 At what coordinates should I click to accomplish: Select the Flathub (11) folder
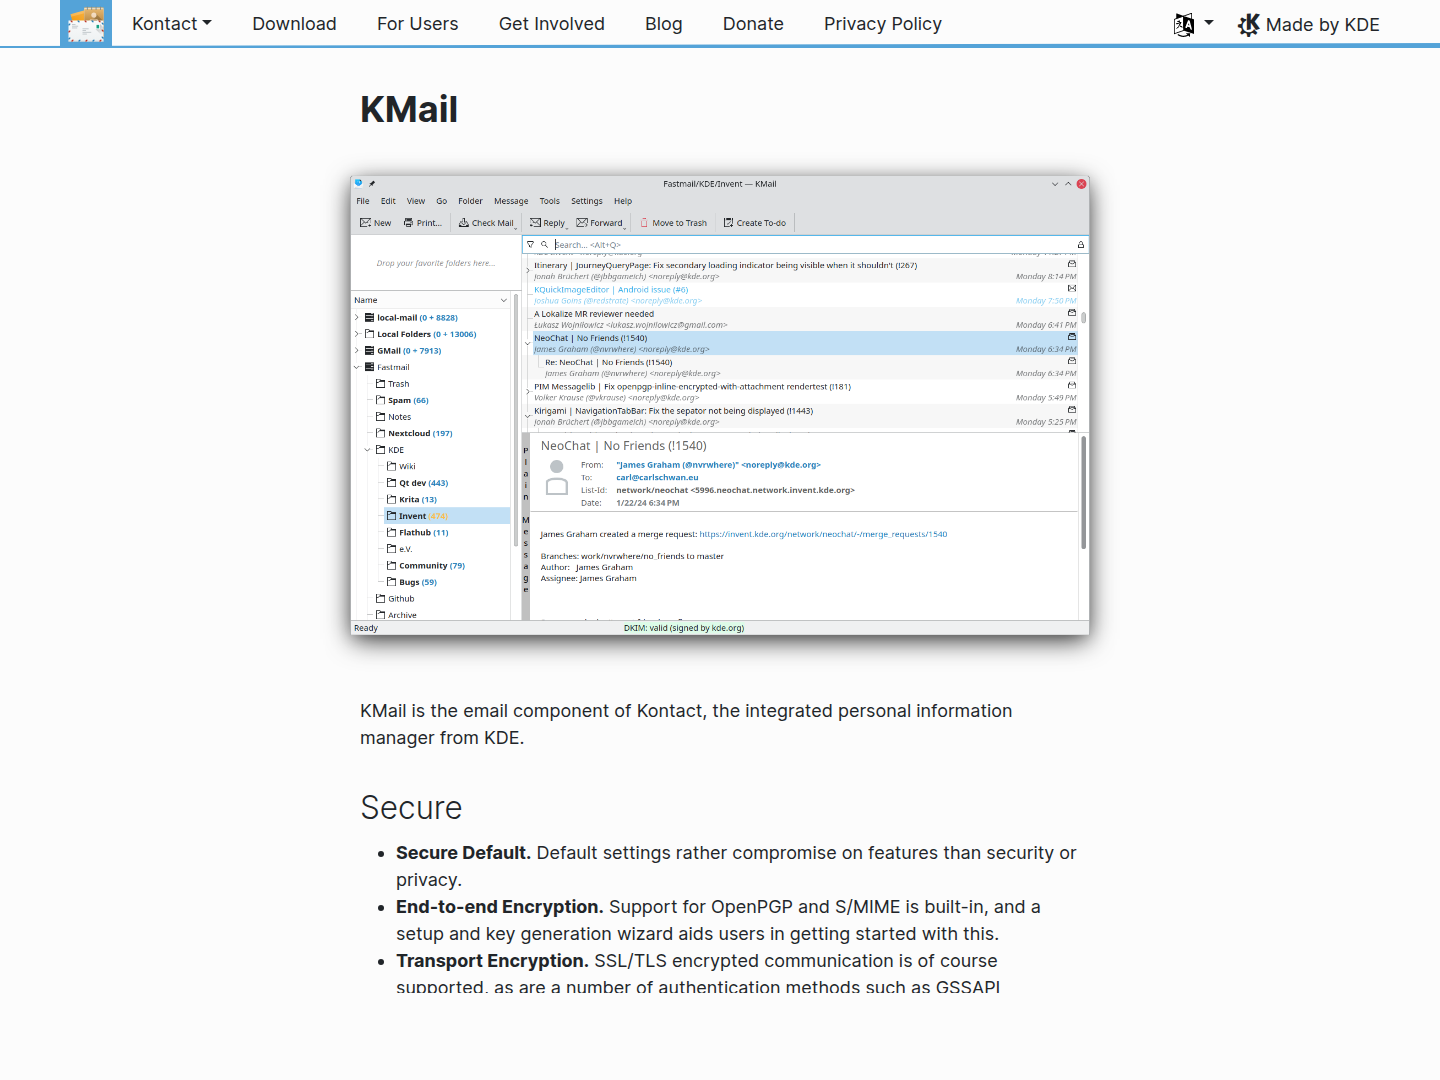point(418,533)
